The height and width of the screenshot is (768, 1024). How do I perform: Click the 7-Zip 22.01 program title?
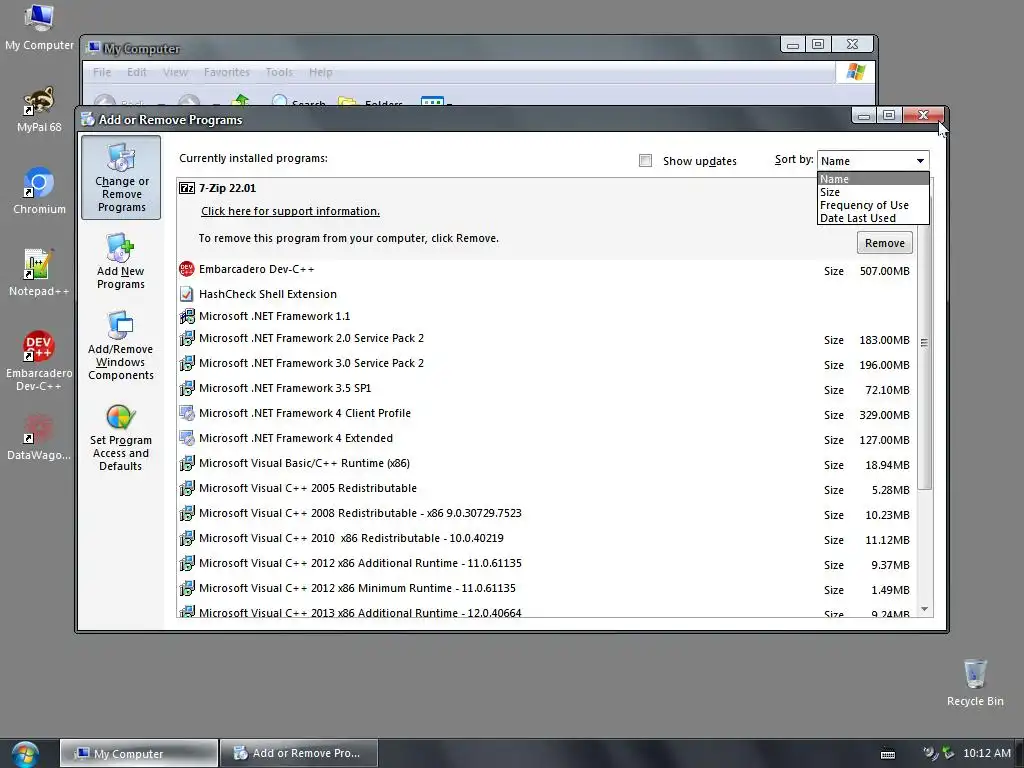(x=227, y=188)
